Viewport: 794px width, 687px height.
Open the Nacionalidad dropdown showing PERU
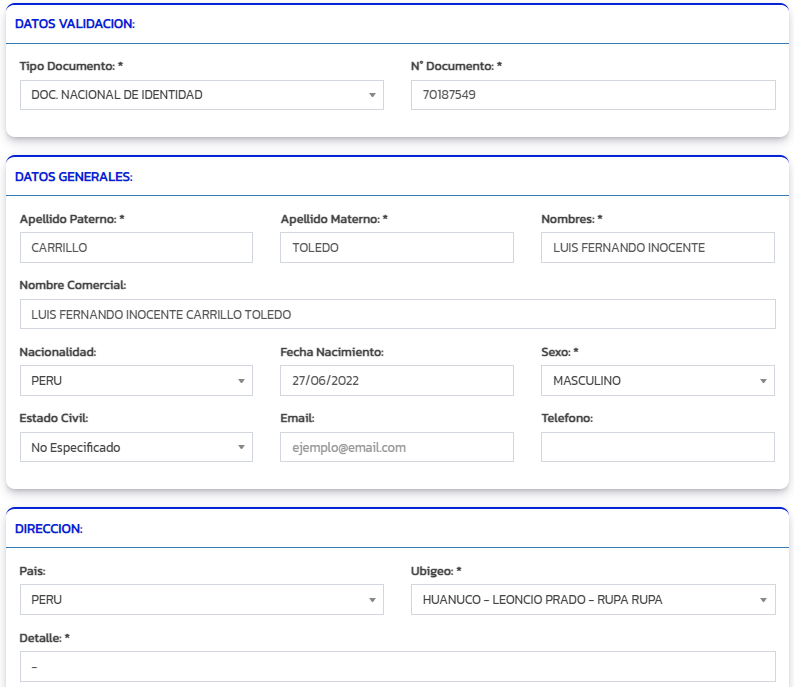coord(136,381)
